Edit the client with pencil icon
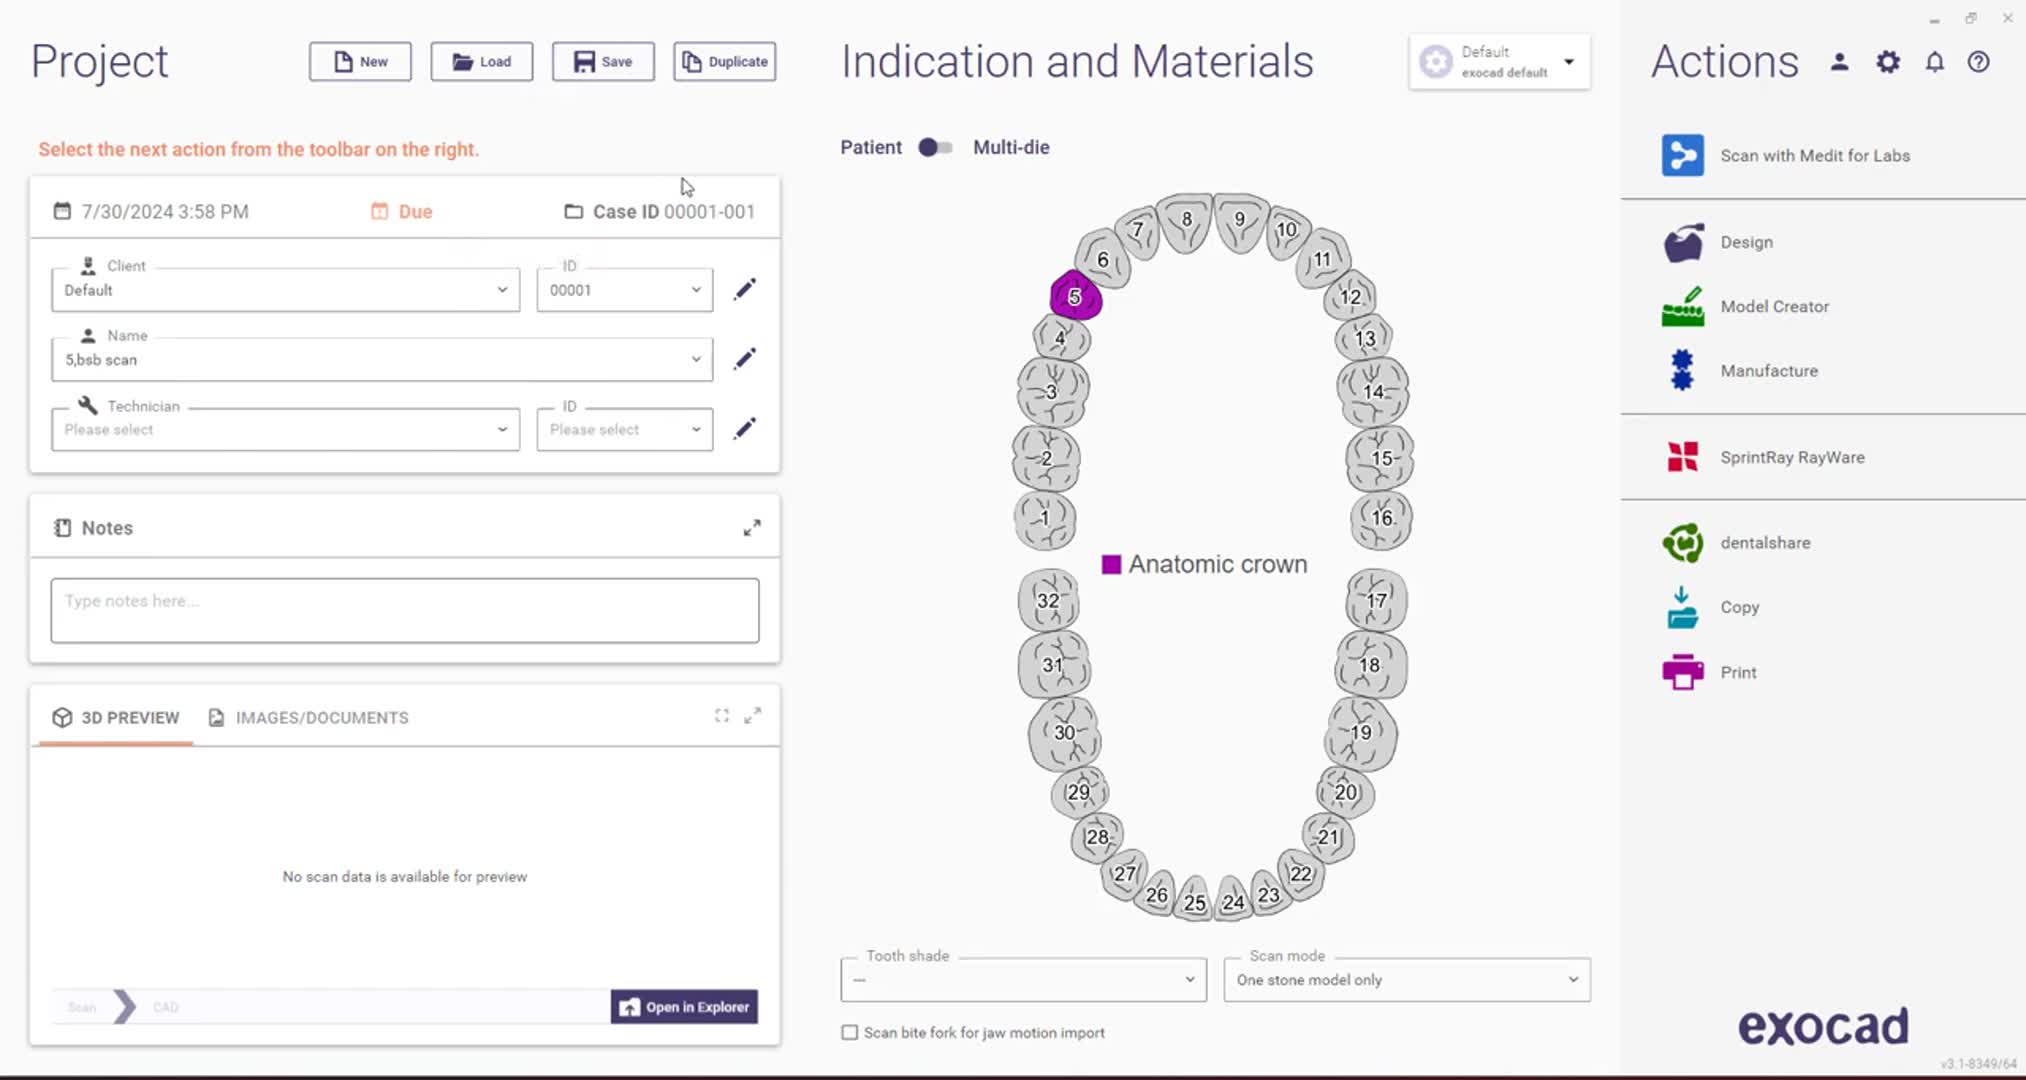 click(745, 289)
